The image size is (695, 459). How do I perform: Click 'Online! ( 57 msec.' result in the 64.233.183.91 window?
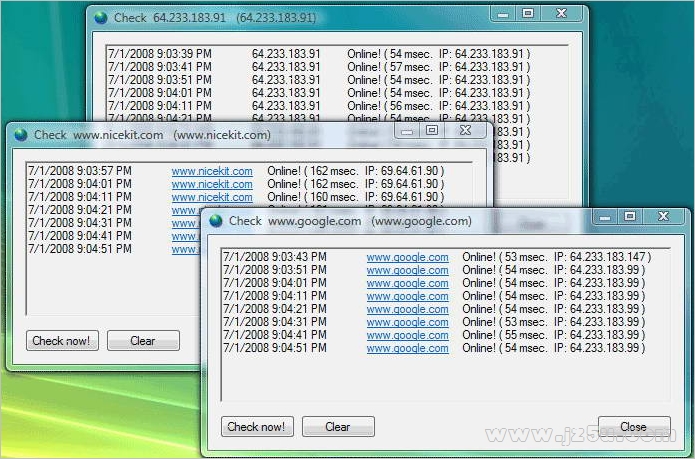point(390,67)
